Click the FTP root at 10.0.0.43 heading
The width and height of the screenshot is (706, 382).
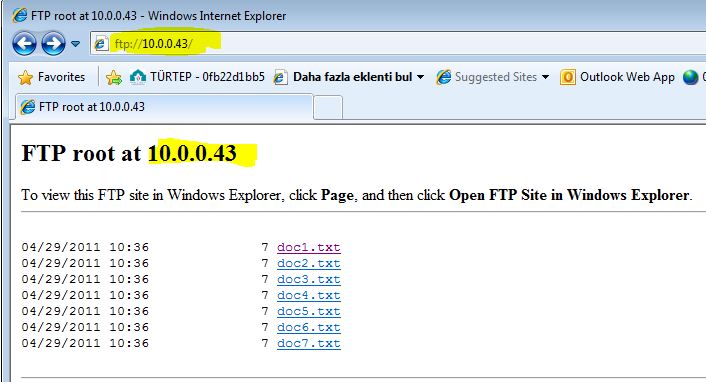click(129, 153)
